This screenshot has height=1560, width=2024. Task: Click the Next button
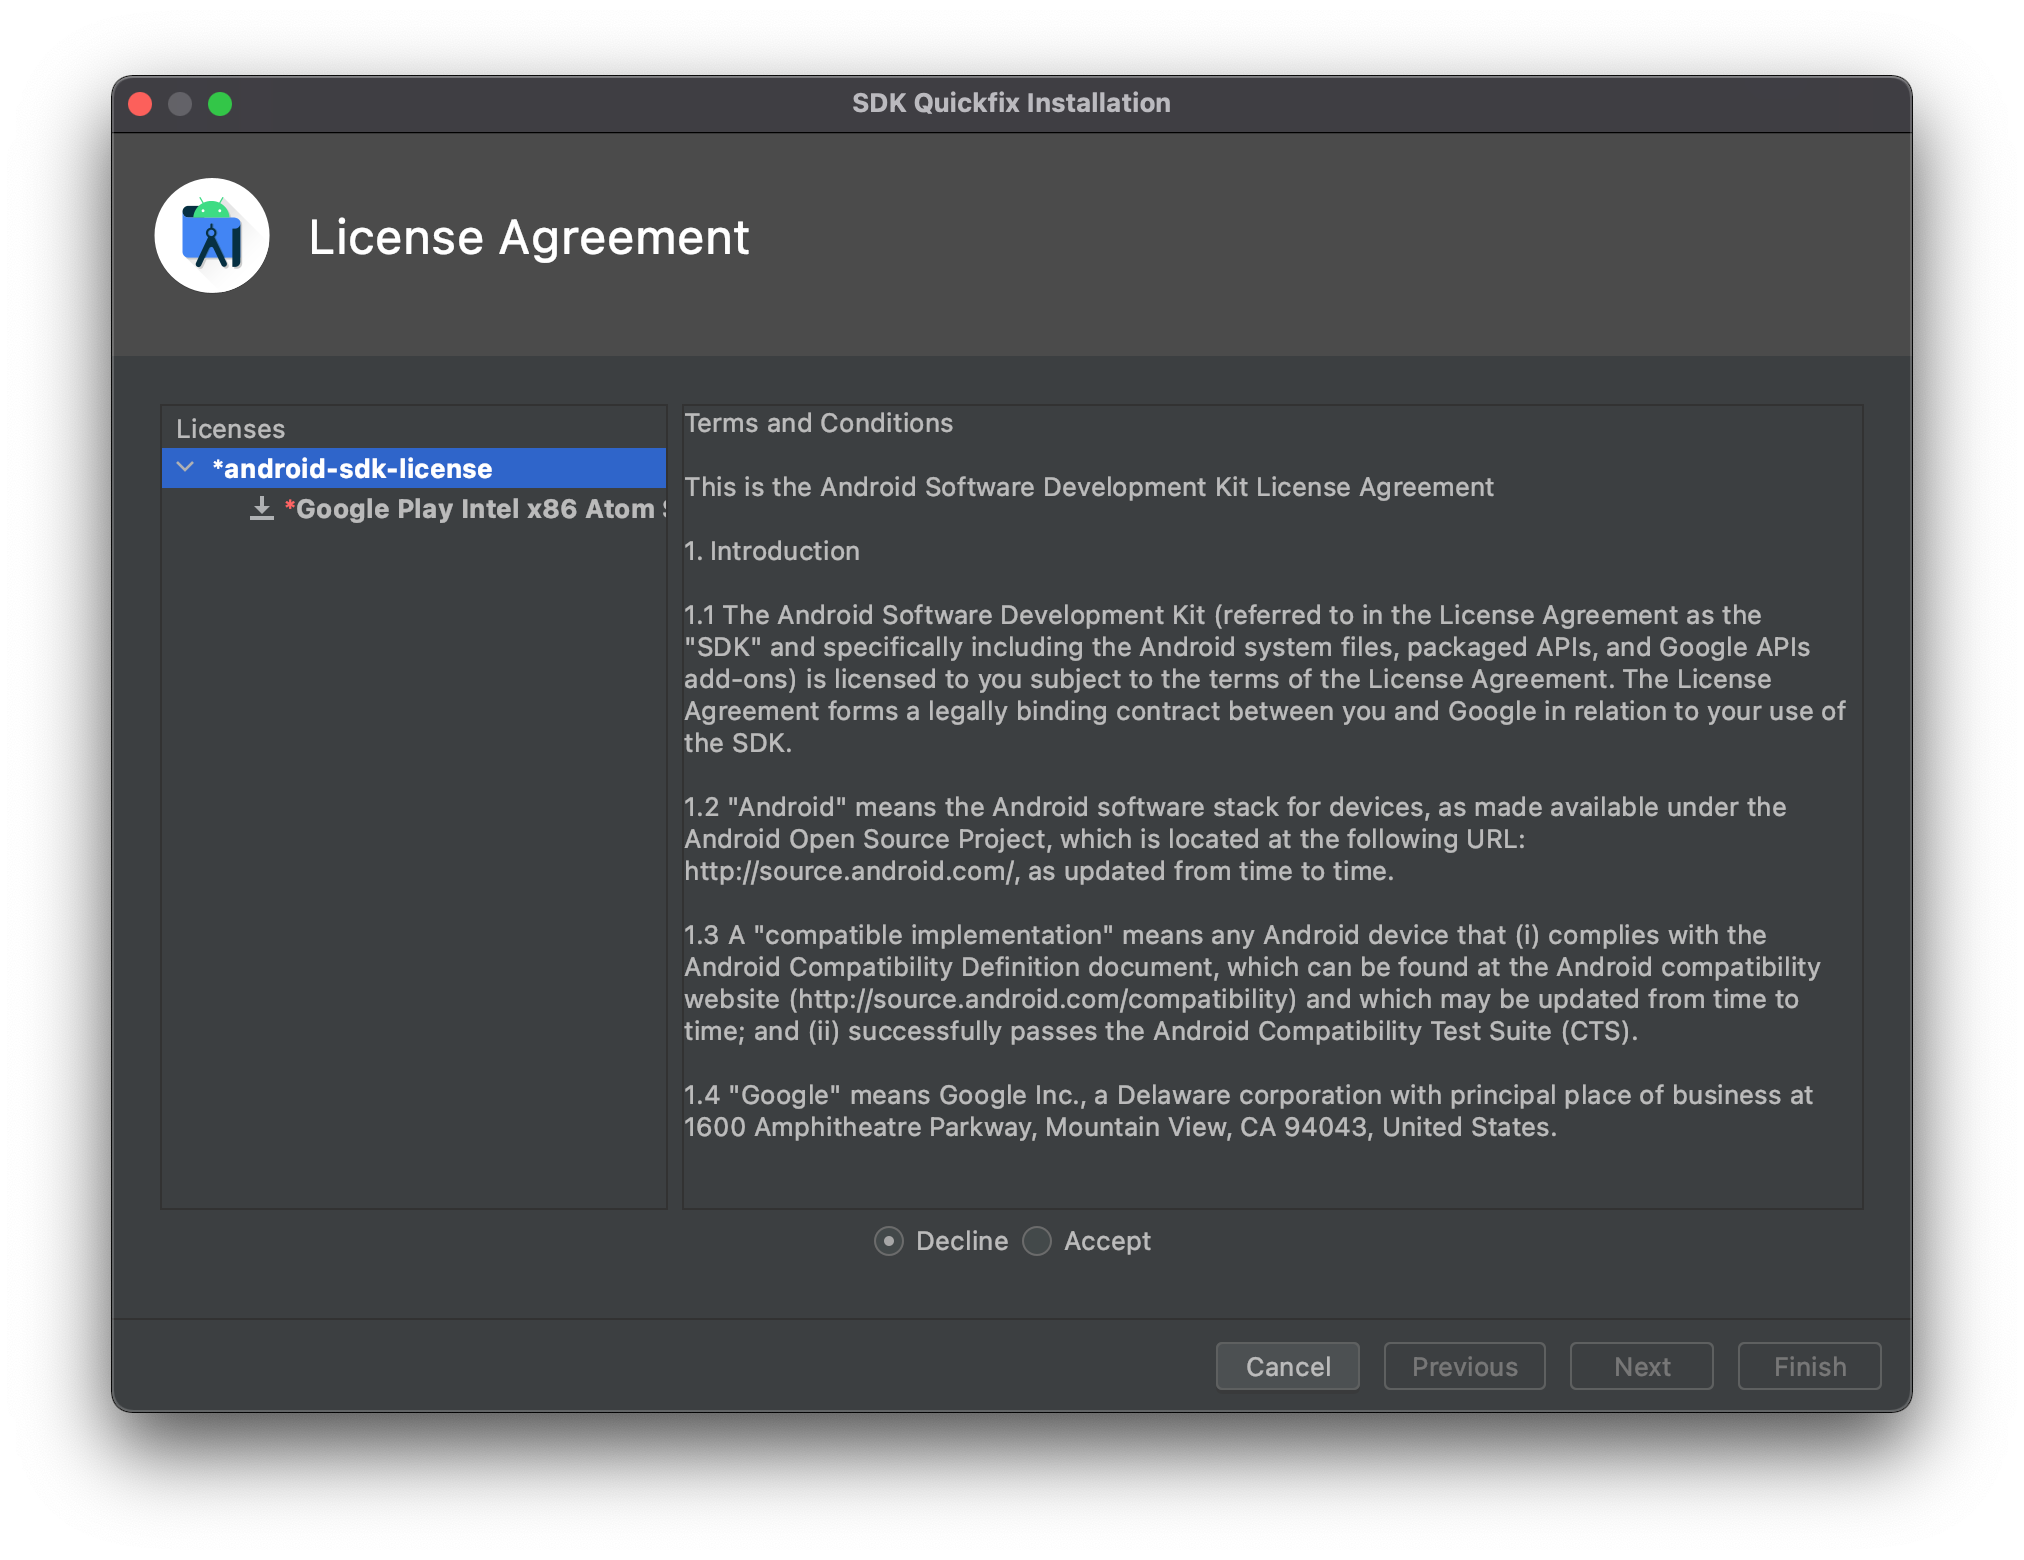(x=1642, y=1366)
